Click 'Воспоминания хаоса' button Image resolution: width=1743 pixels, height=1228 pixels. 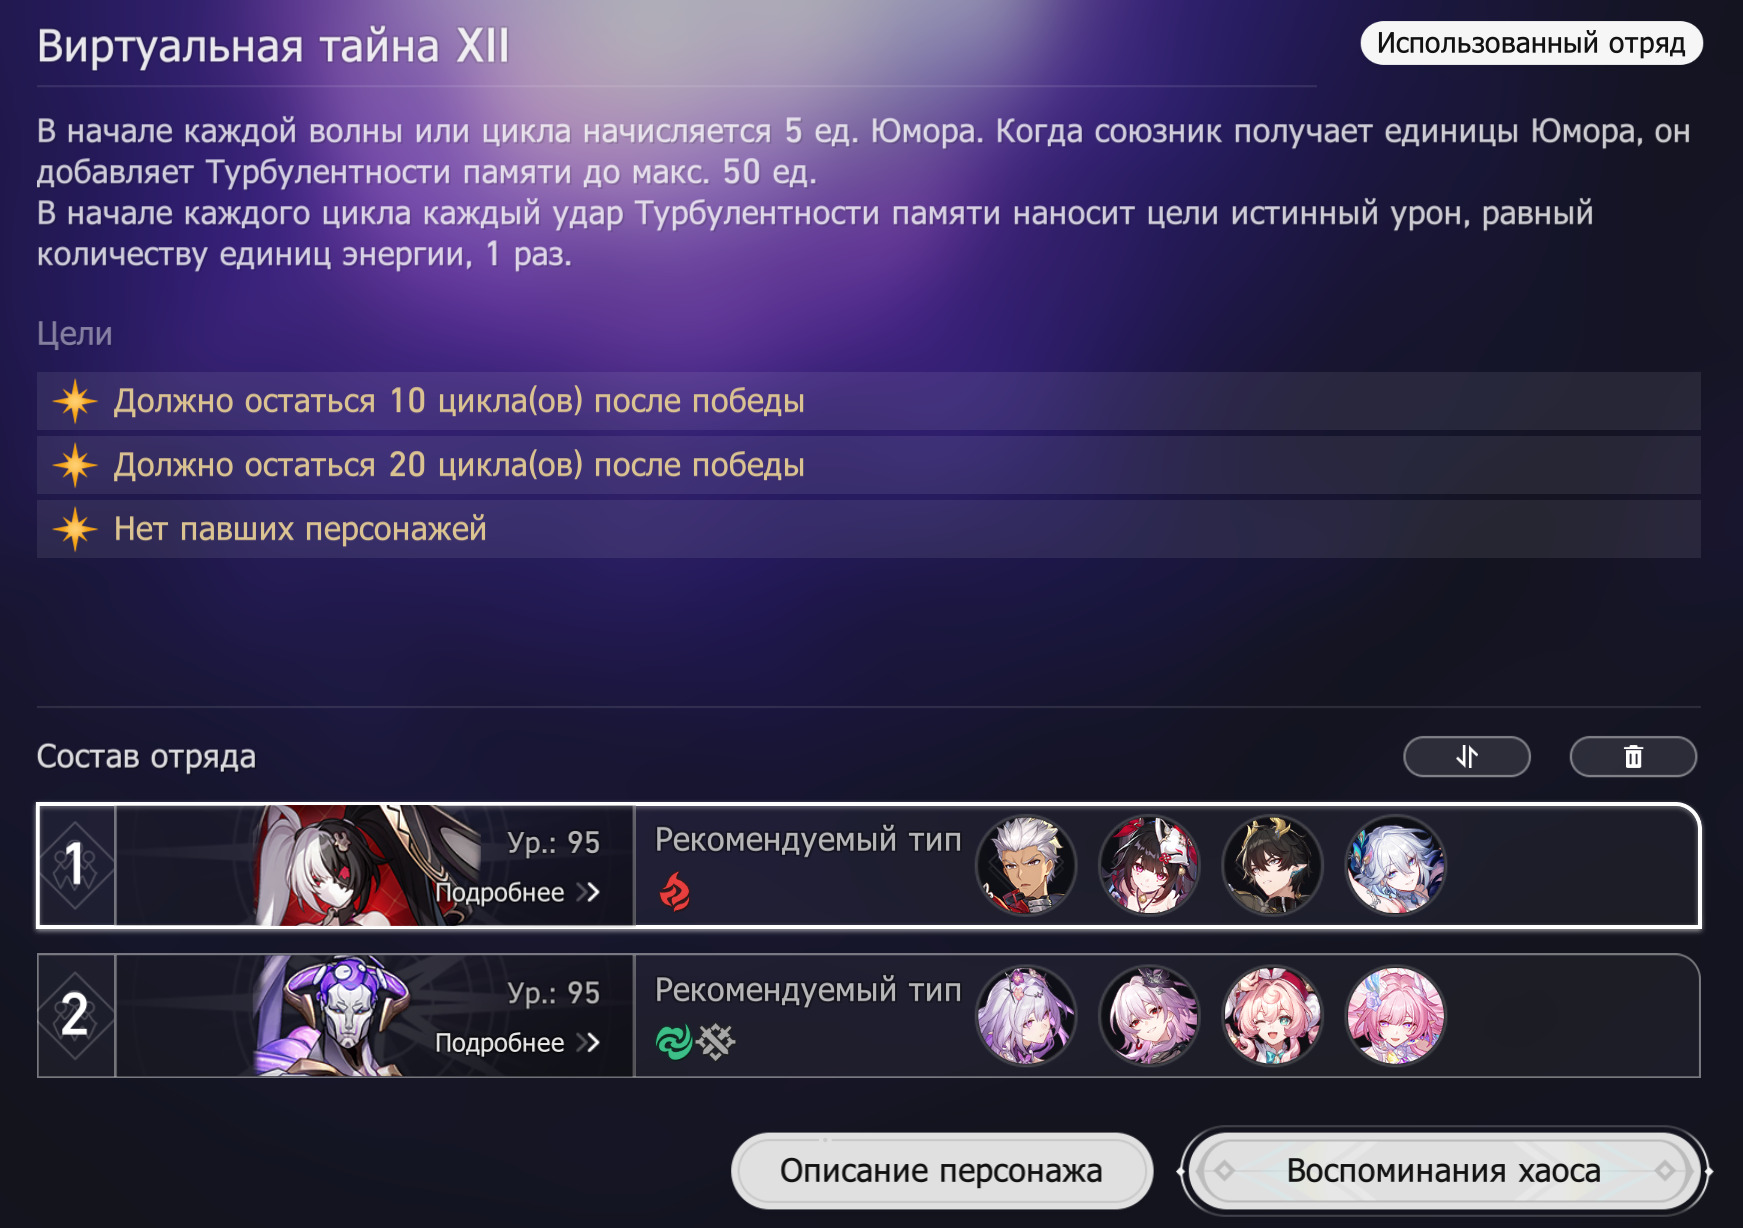click(x=1443, y=1170)
